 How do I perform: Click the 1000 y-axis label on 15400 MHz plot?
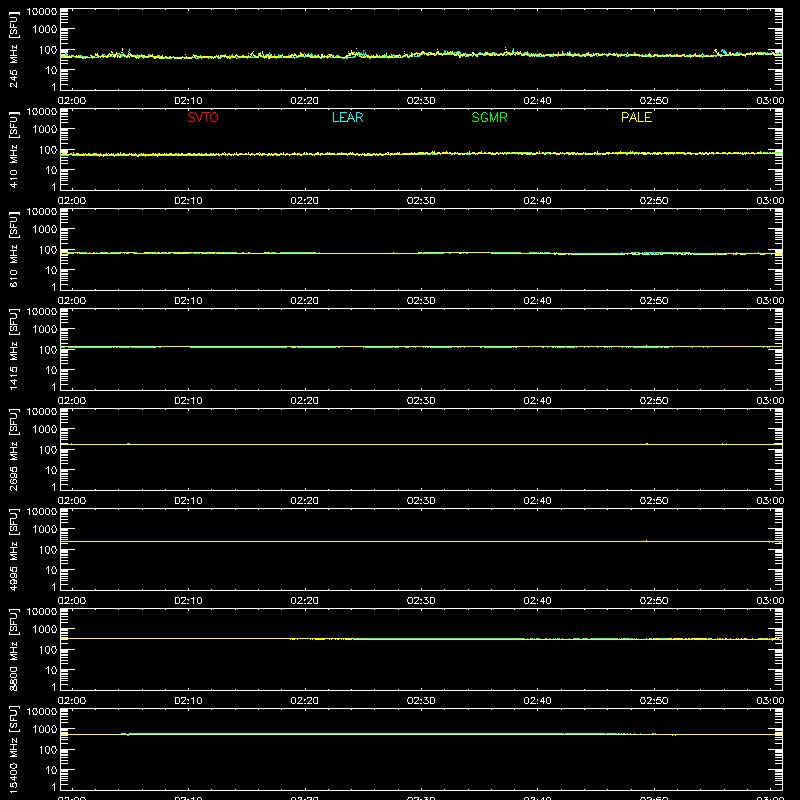tap(45, 729)
